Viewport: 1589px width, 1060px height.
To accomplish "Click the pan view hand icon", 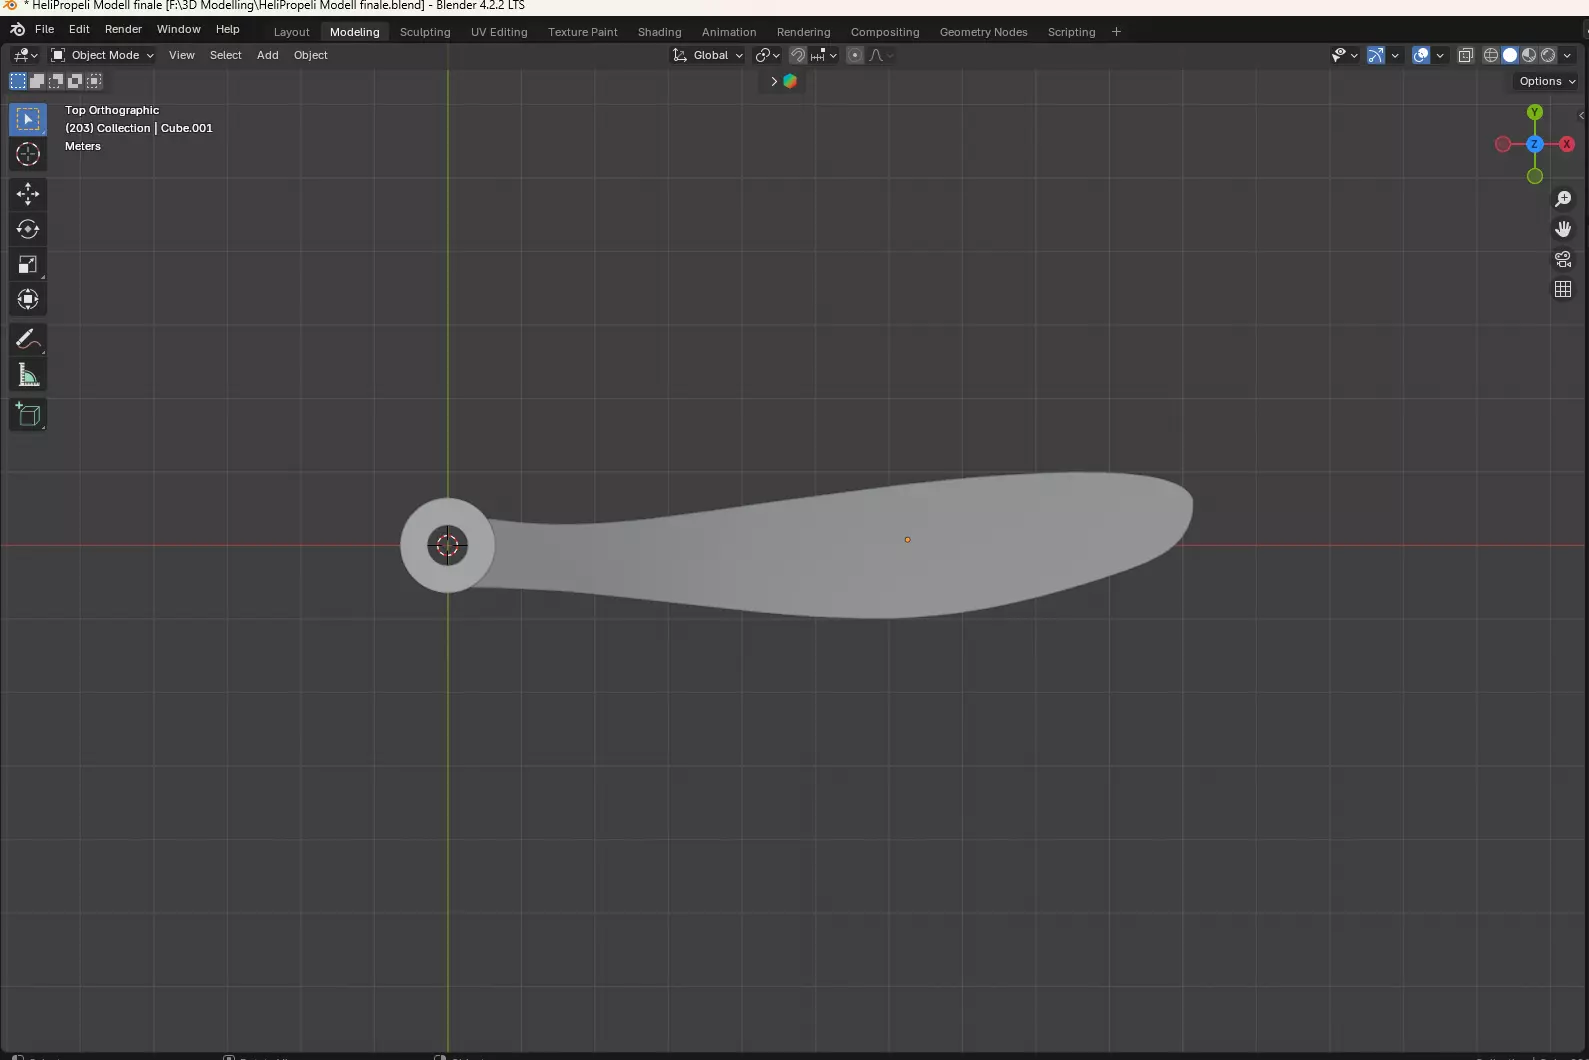I will click(x=1563, y=229).
